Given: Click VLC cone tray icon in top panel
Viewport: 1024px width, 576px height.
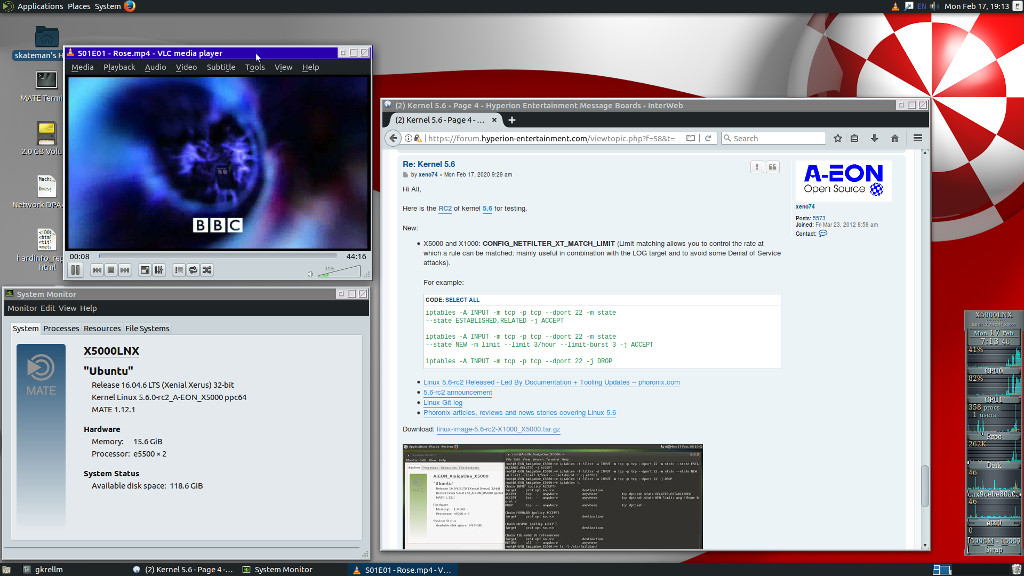Looking at the screenshot, I should coord(895,7).
